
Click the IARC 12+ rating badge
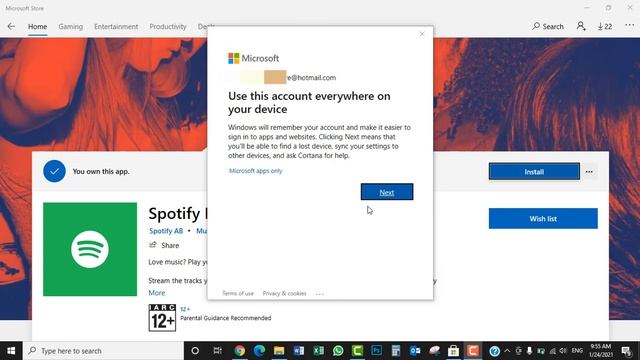coord(162,318)
